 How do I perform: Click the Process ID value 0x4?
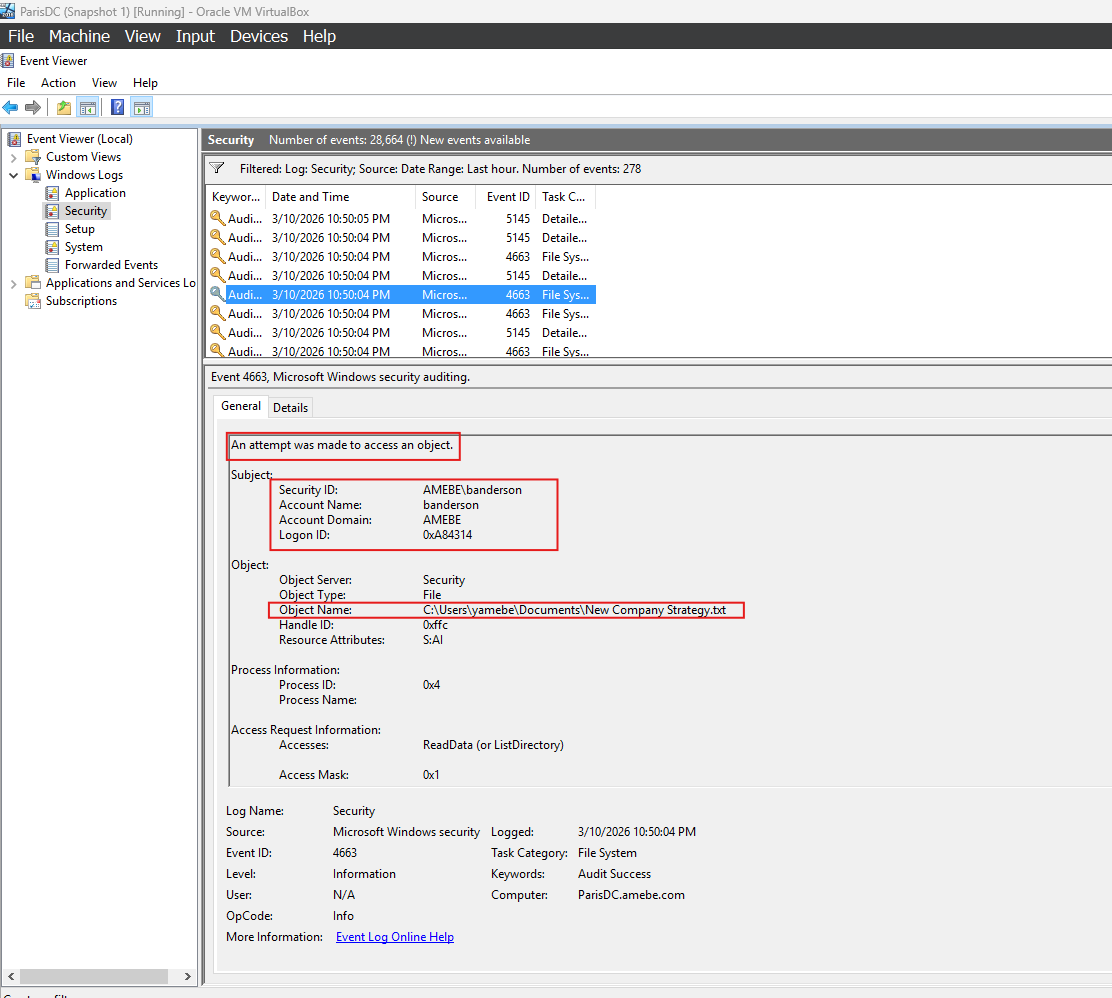pos(431,684)
